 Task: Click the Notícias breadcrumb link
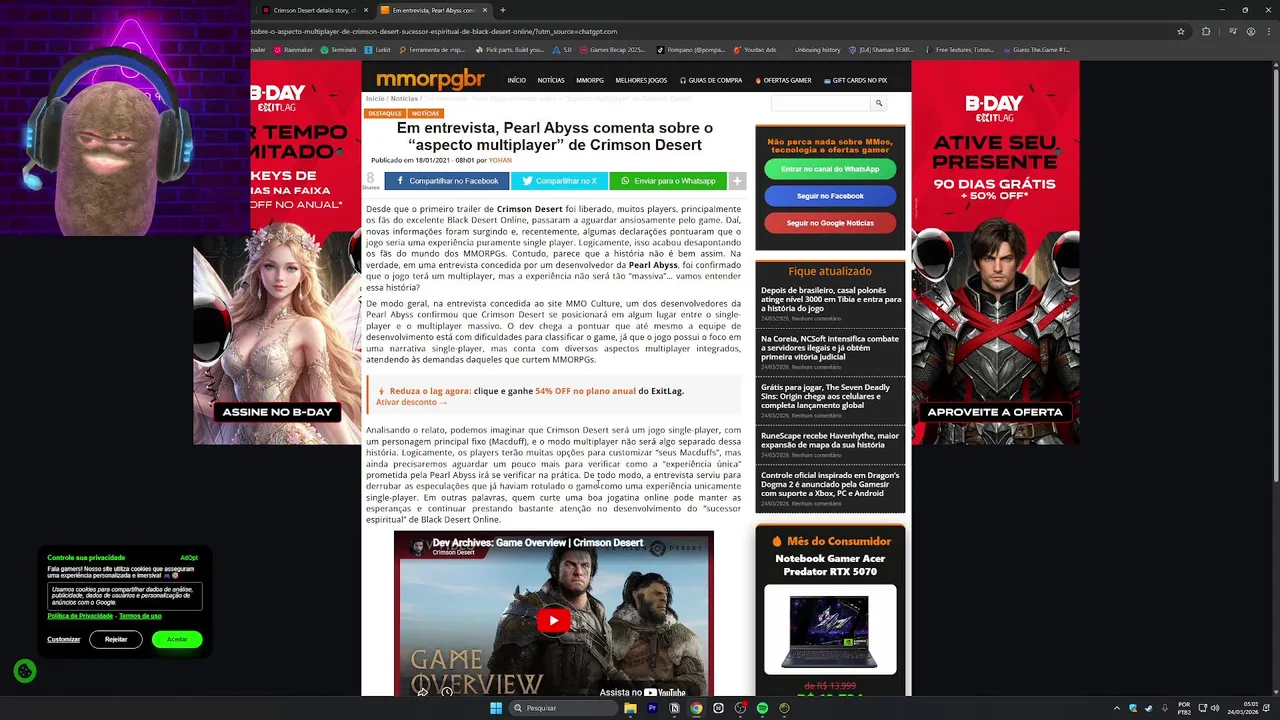click(x=404, y=99)
